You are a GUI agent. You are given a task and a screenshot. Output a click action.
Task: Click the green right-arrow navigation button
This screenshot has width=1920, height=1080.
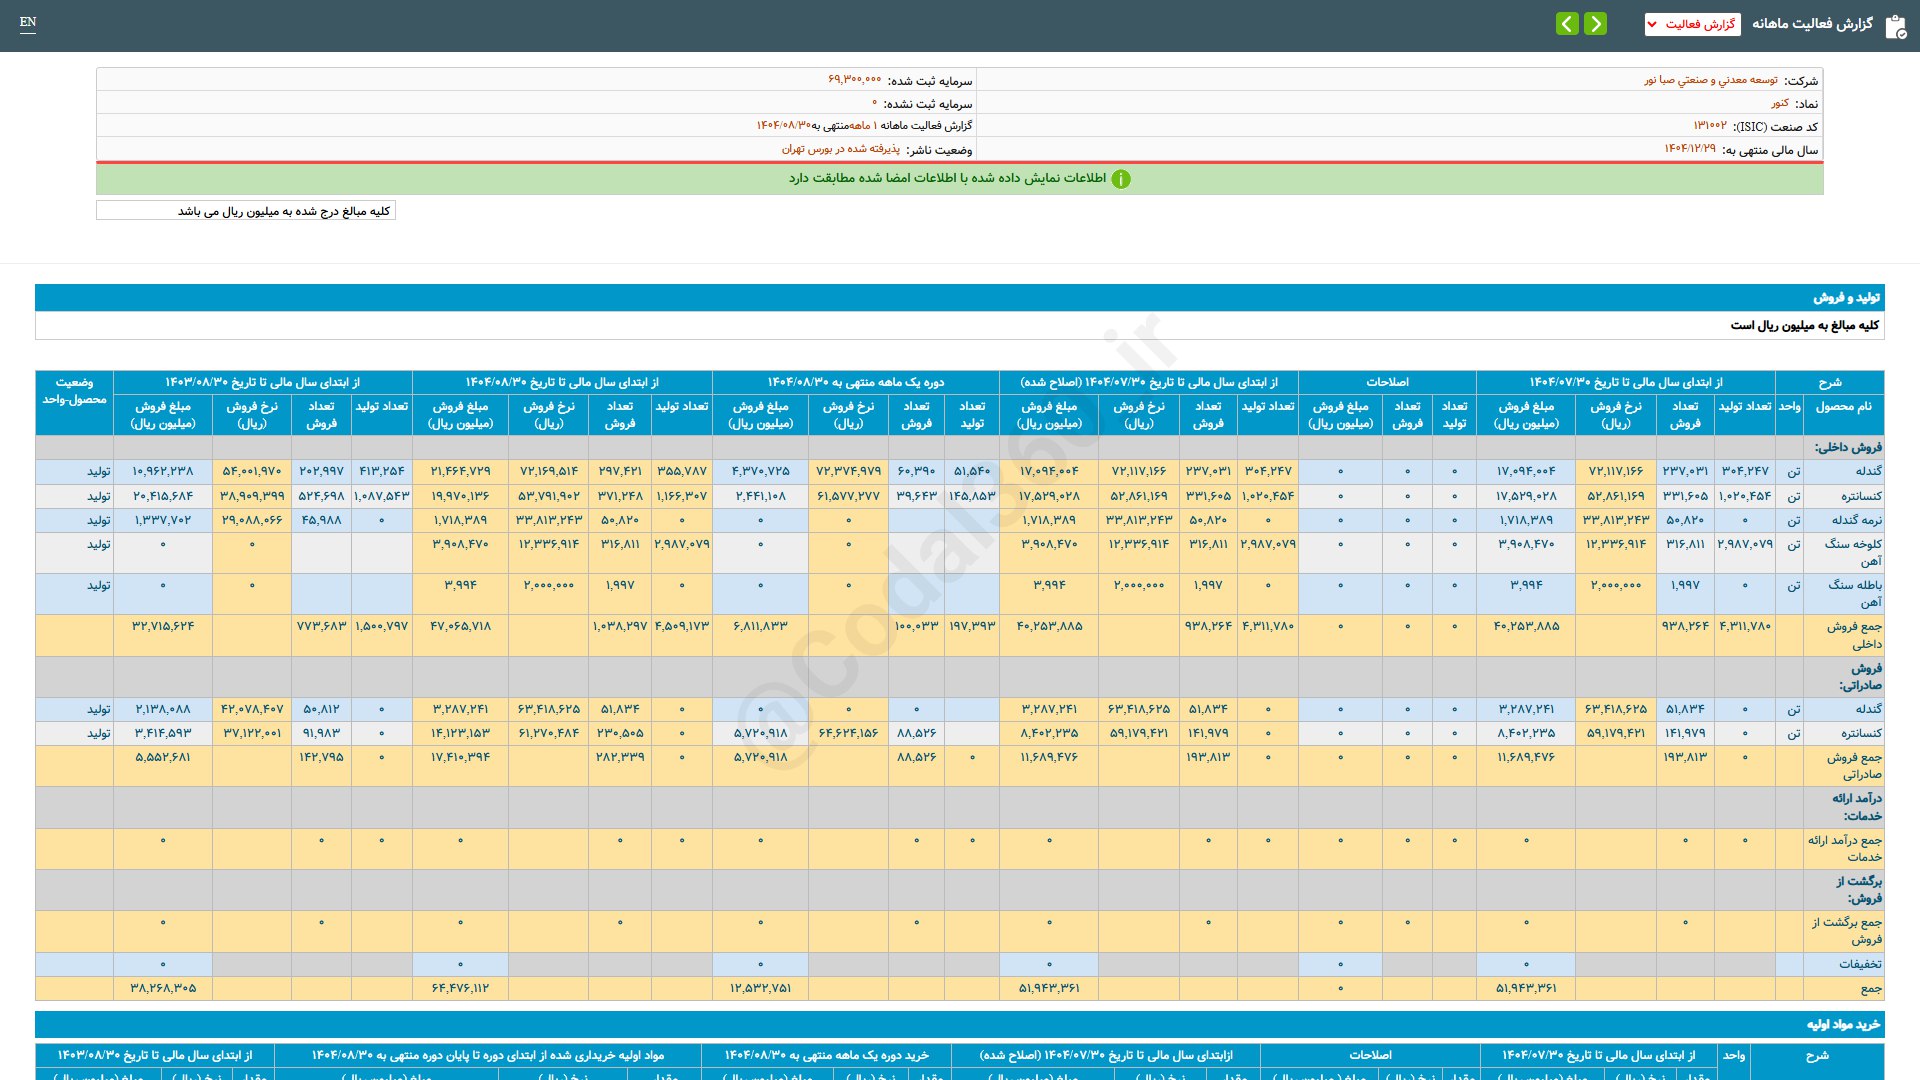click(1596, 23)
